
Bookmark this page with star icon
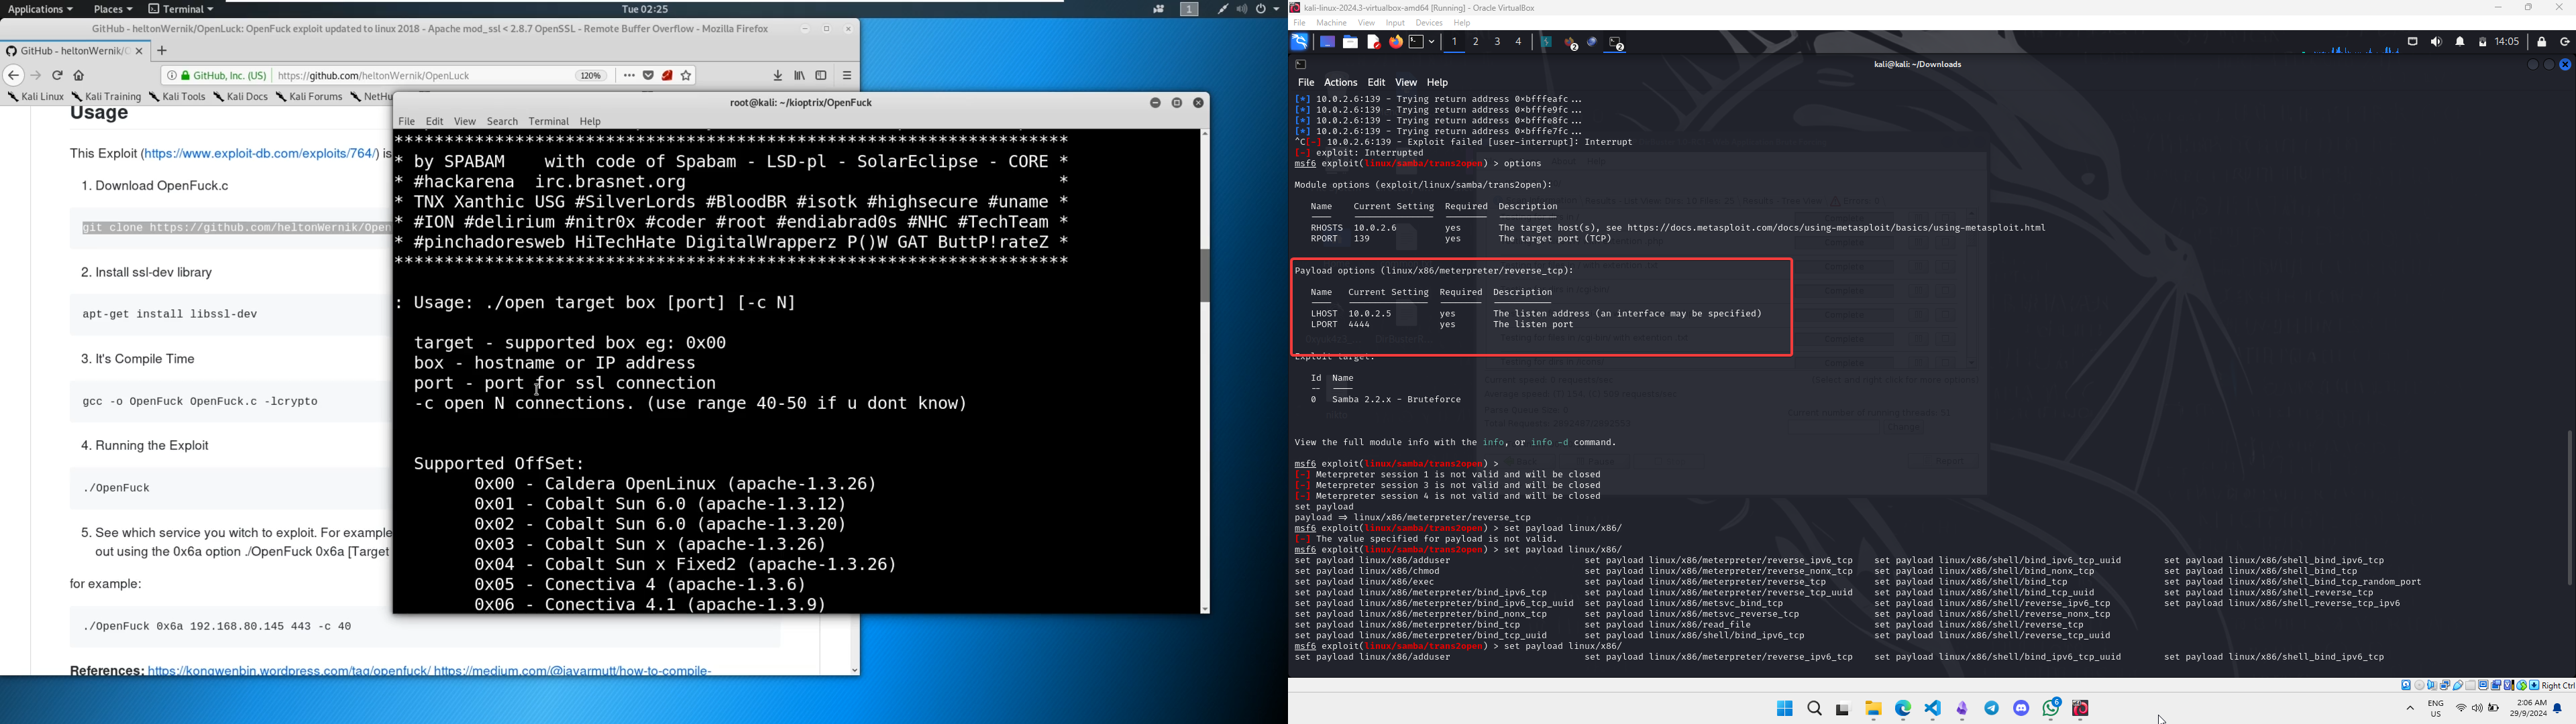pos(687,76)
